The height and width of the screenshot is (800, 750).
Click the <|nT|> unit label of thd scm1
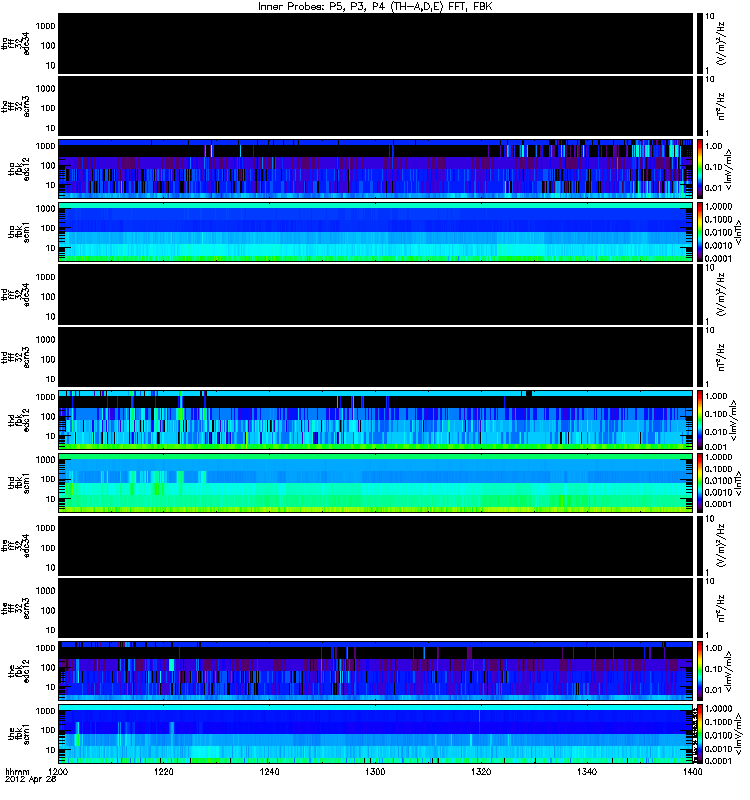click(737, 483)
